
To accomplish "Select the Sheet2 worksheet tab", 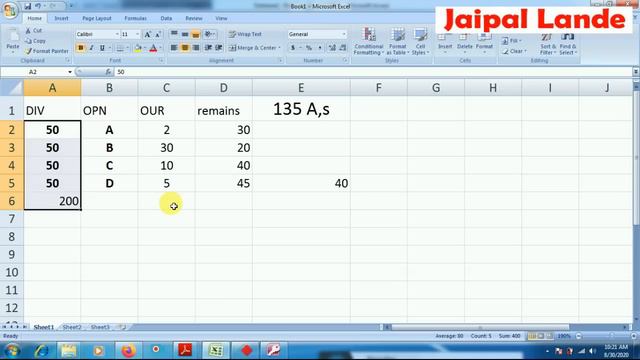I will point(72,327).
